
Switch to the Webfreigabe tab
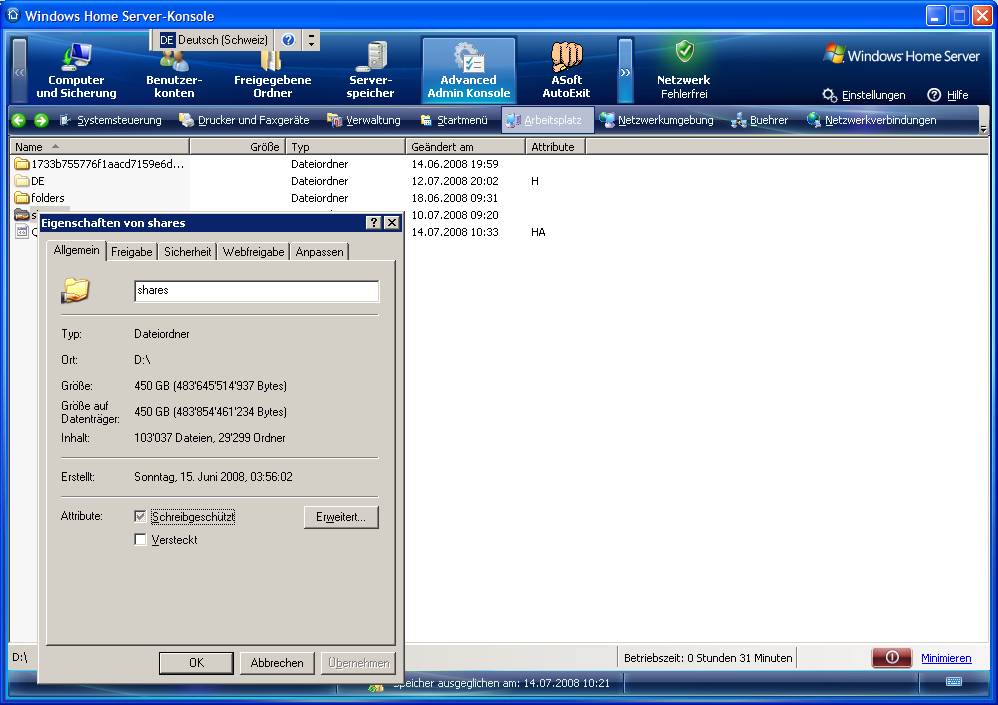pyautogui.click(x=253, y=252)
